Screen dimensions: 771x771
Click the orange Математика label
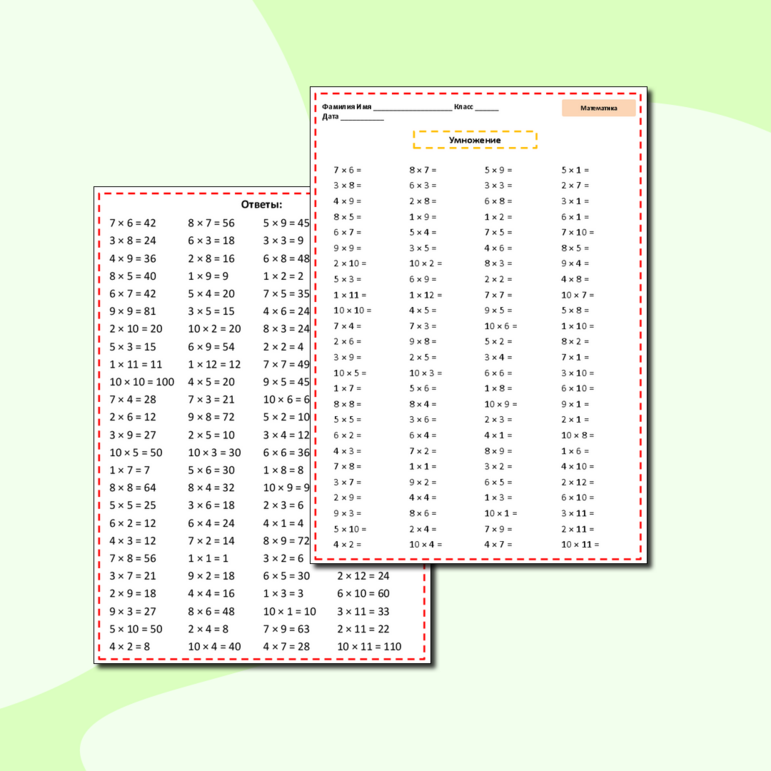coord(598,108)
